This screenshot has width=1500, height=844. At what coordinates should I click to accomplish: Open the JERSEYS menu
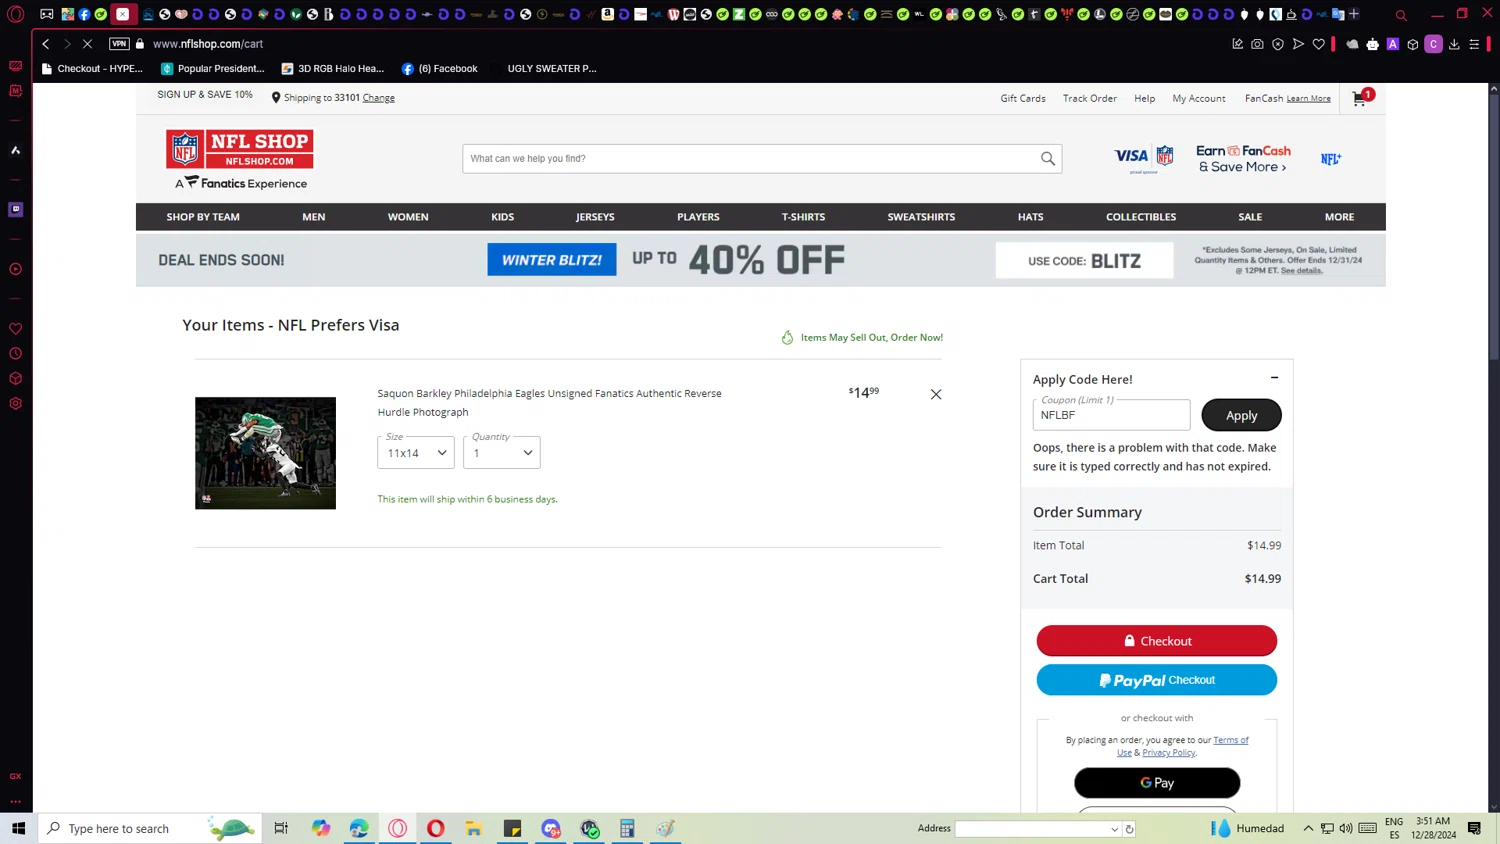tap(595, 217)
